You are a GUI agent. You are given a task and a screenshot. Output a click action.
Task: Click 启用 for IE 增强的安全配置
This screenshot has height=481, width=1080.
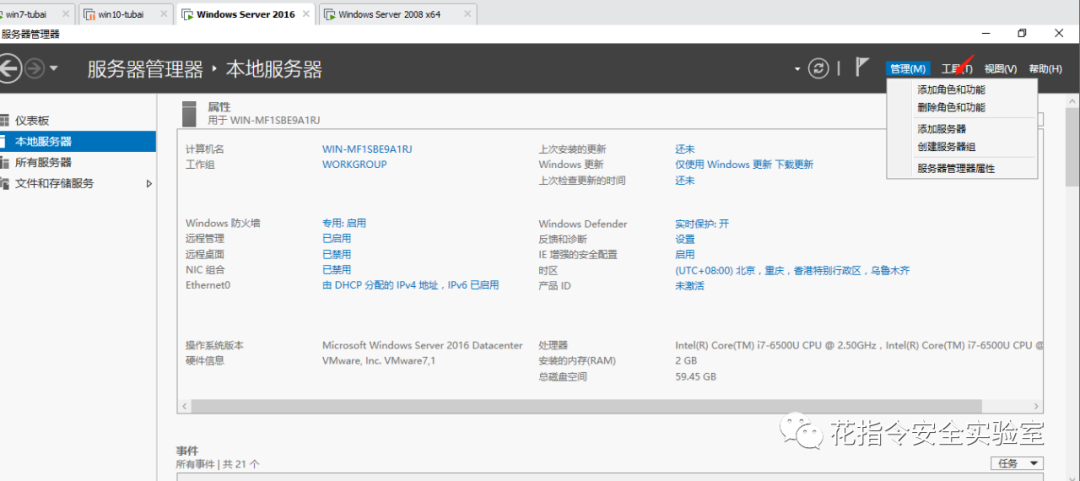[685, 254]
